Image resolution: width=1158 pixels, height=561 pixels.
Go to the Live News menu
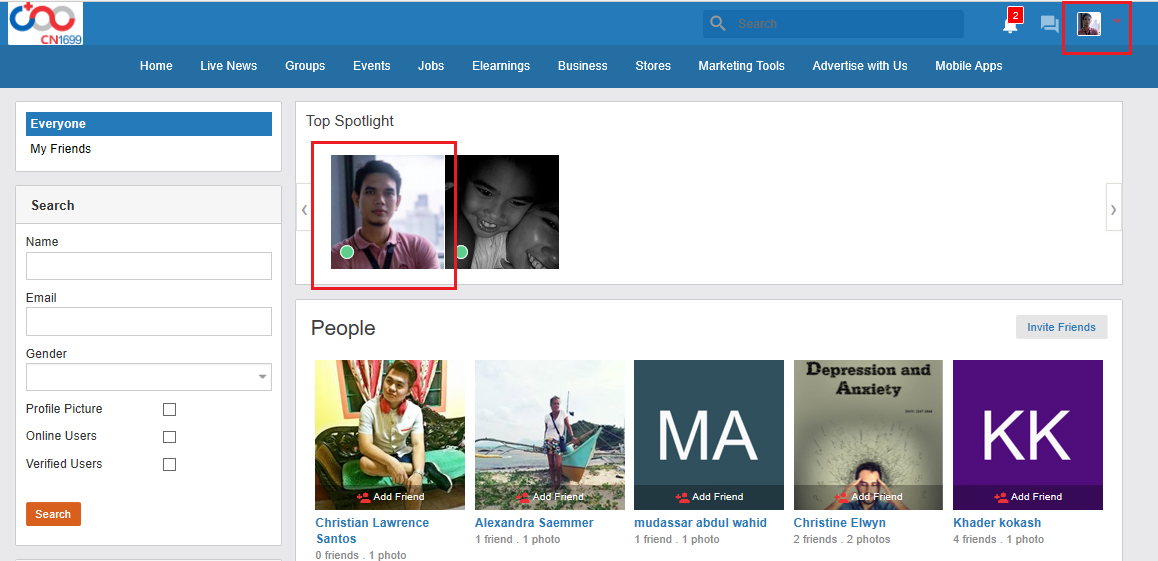tap(228, 66)
